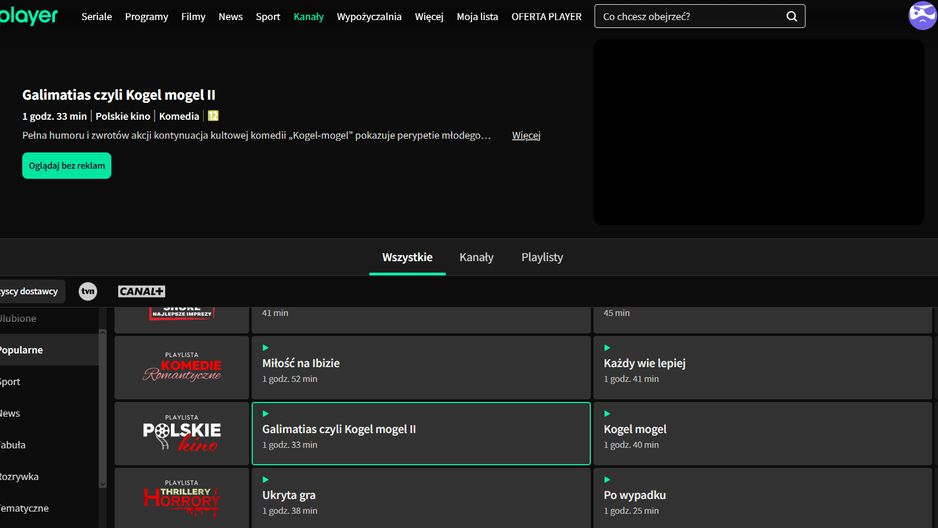
Task: Open the user profile avatar
Action: [x=923, y=16]
